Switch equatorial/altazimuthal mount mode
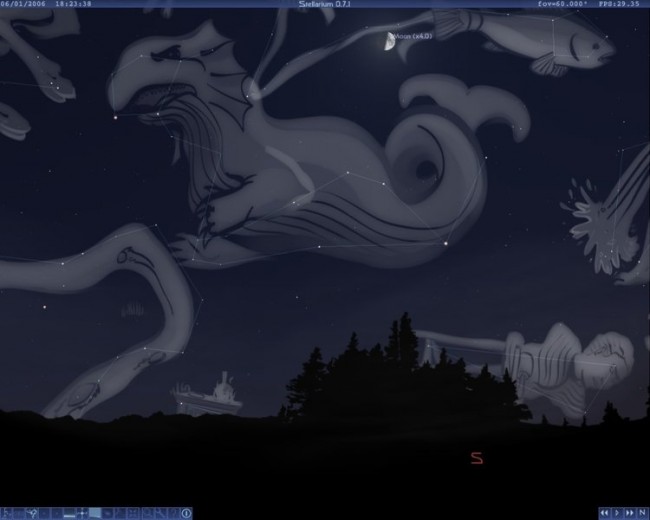 120,513
